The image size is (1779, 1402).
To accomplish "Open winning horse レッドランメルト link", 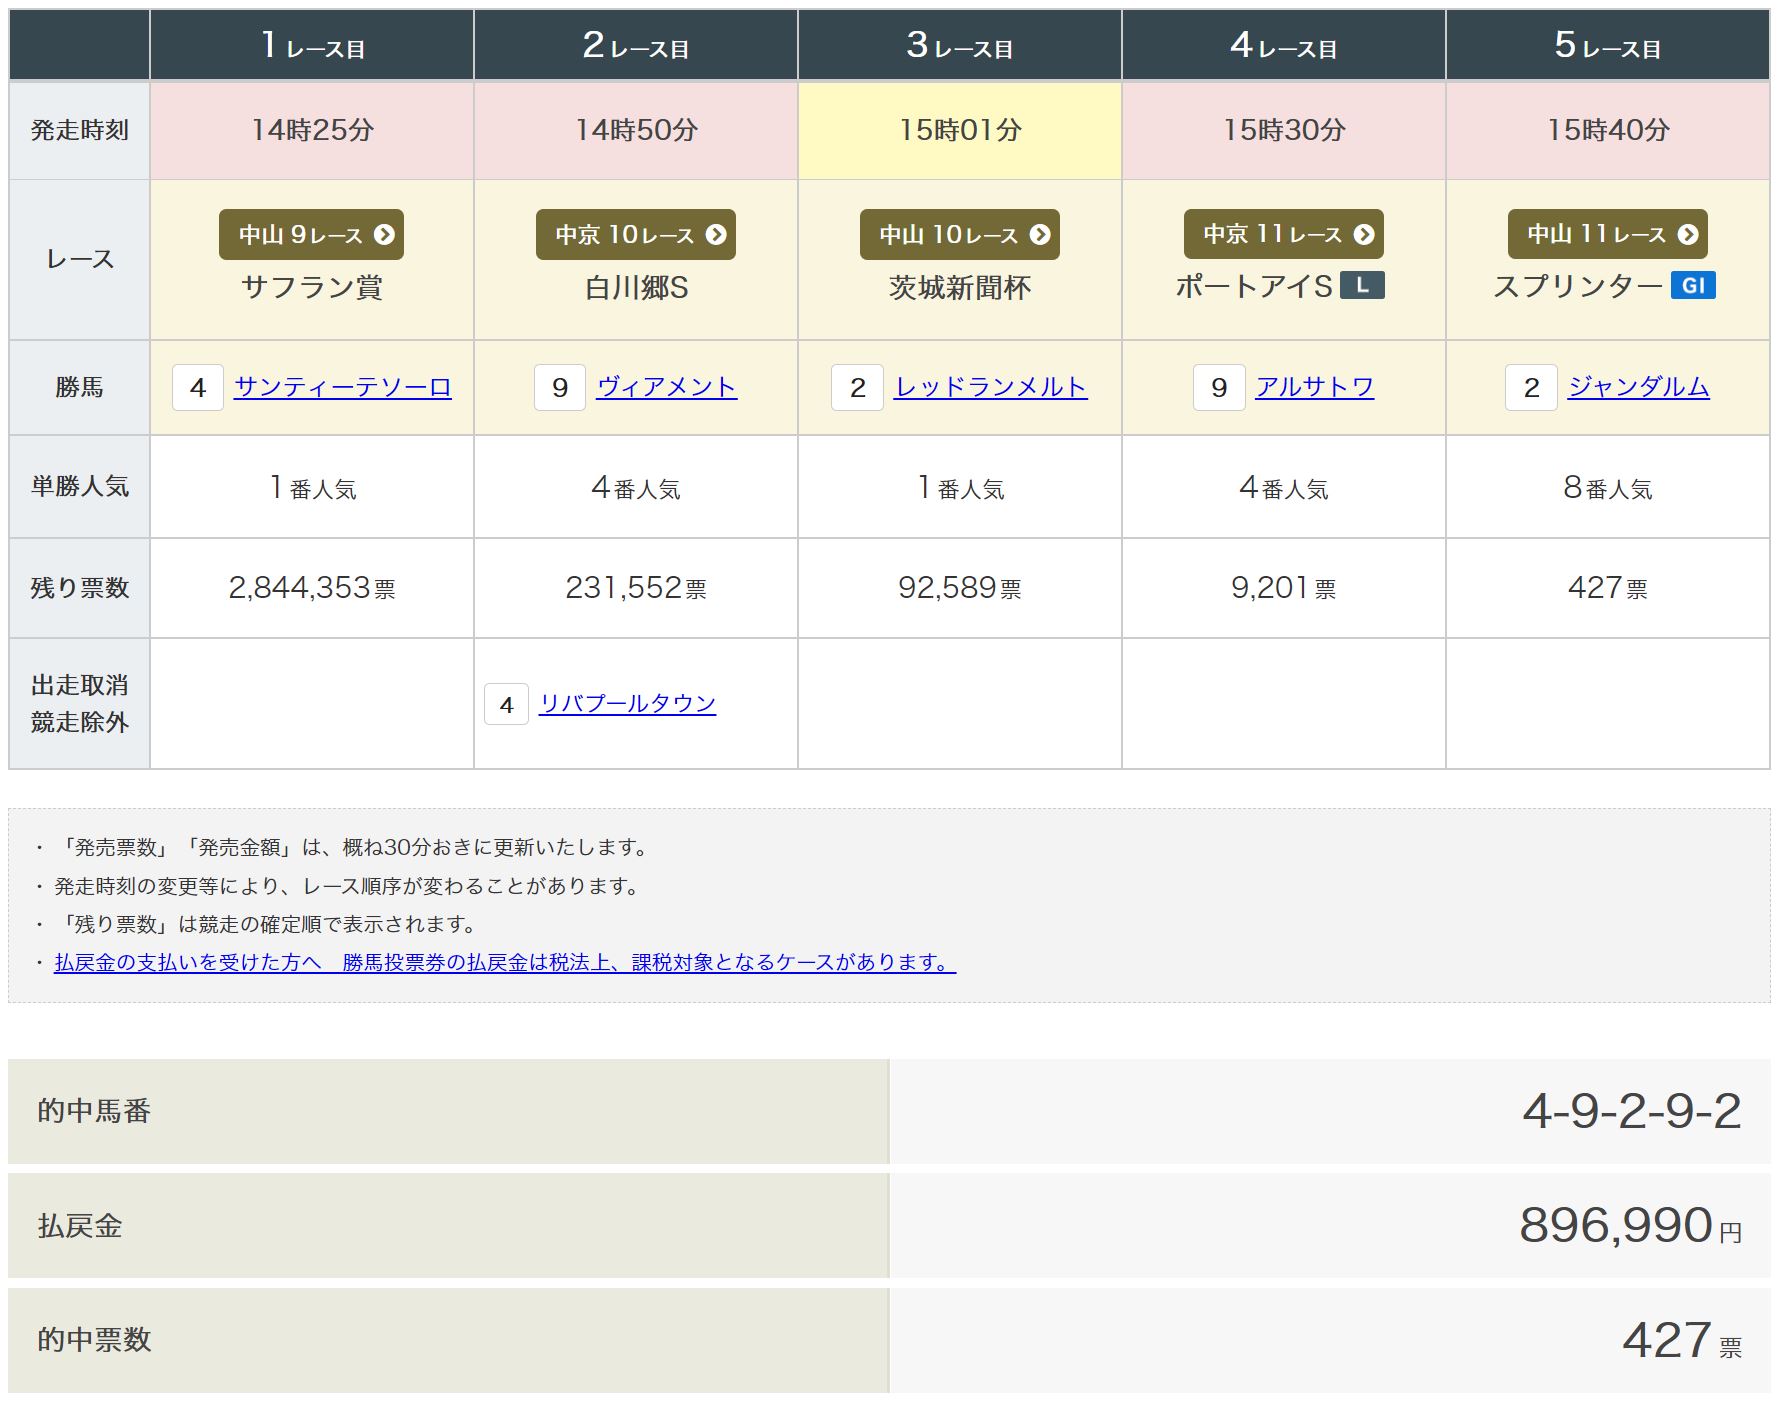I will tap(990, 387).
